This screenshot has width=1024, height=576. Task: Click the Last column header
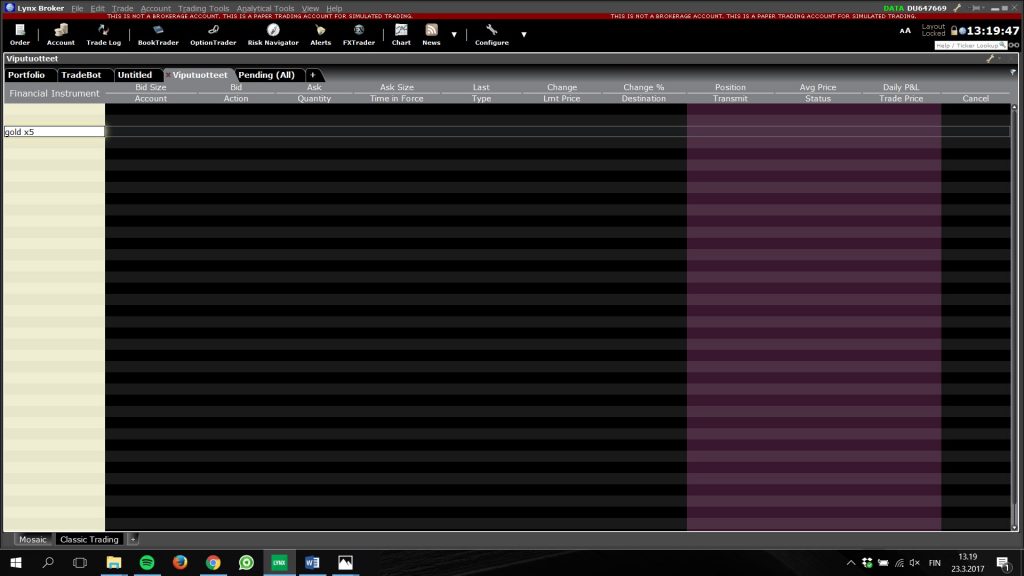pos(481,87)
